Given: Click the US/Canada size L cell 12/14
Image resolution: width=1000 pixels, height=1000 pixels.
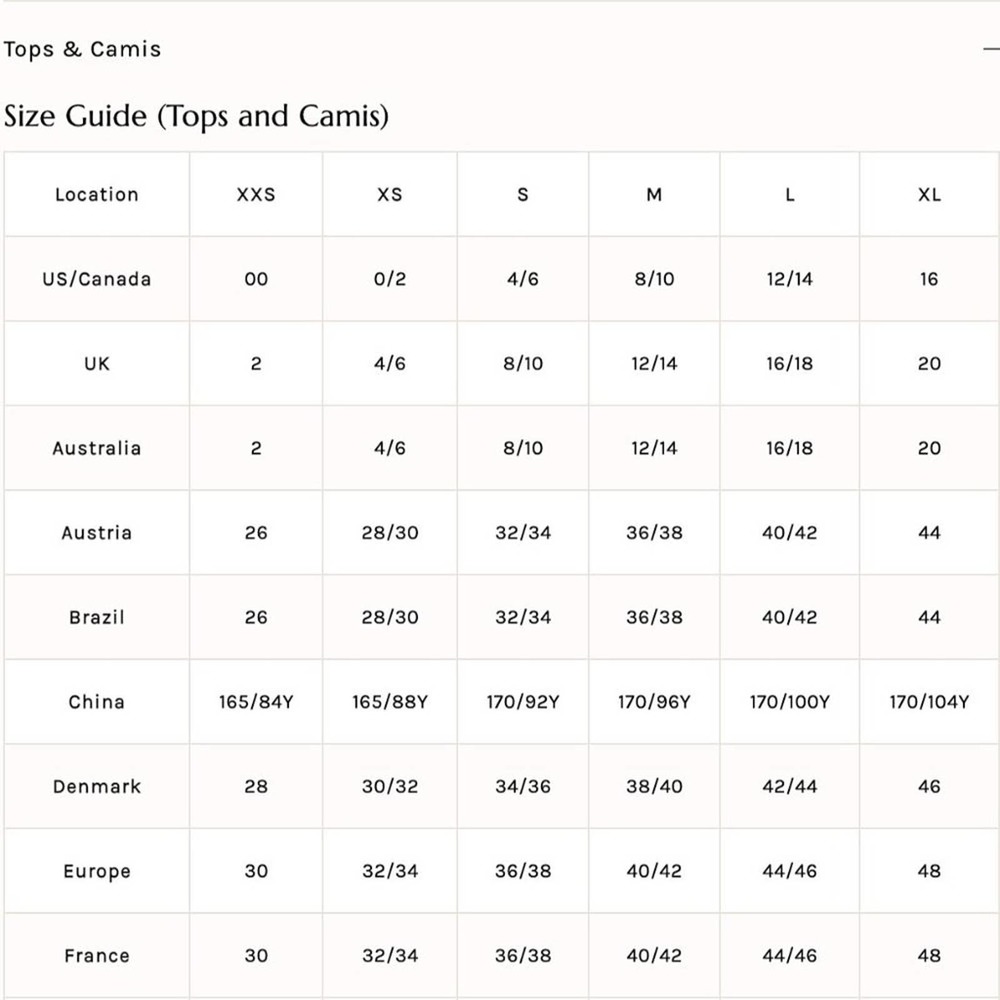Looking at the screenshot, I should (789, 279).
